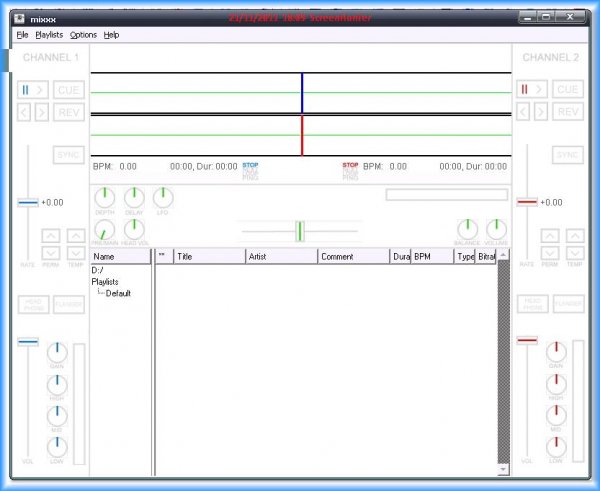Raise Channel 1 TEMP rate up arrow
This screenshot has width=600, height=491.
[x=76, y=236]
